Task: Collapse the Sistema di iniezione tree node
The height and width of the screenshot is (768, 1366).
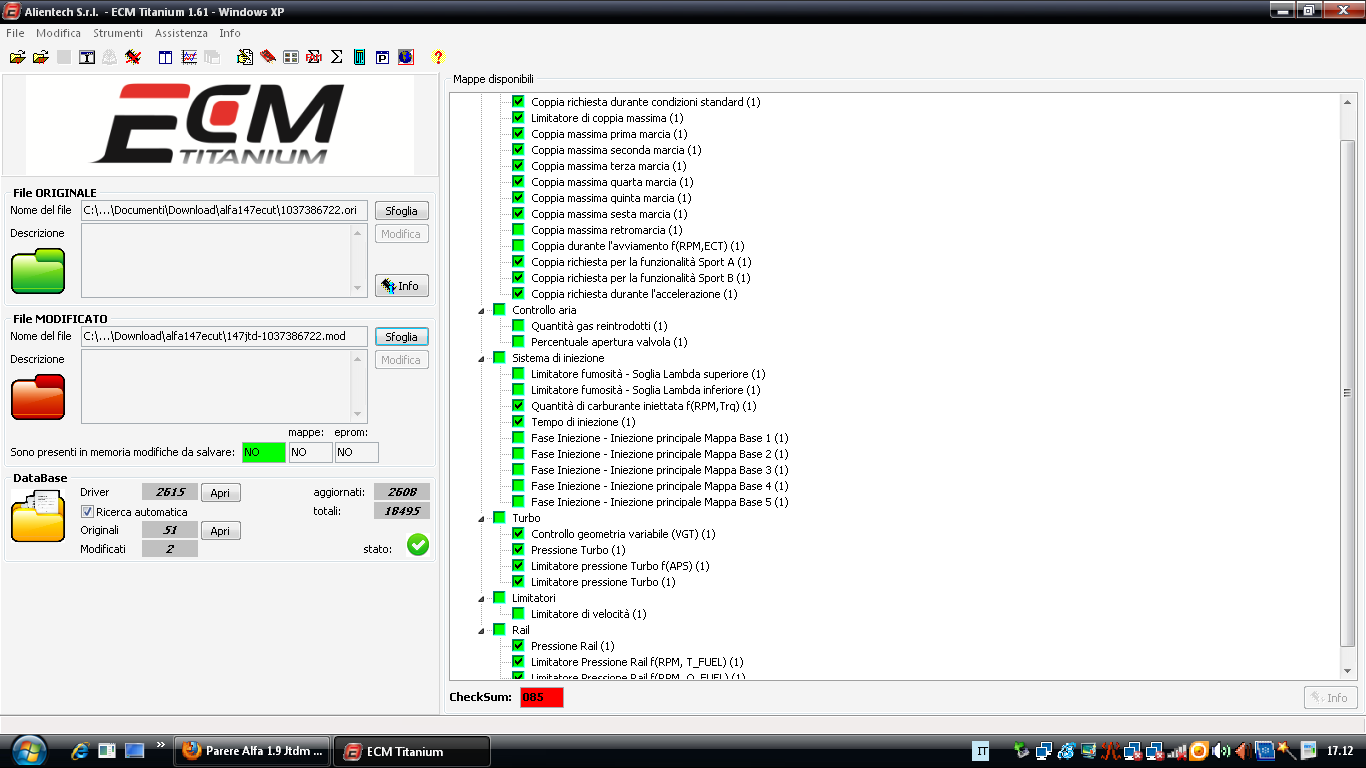Action: 481,358
